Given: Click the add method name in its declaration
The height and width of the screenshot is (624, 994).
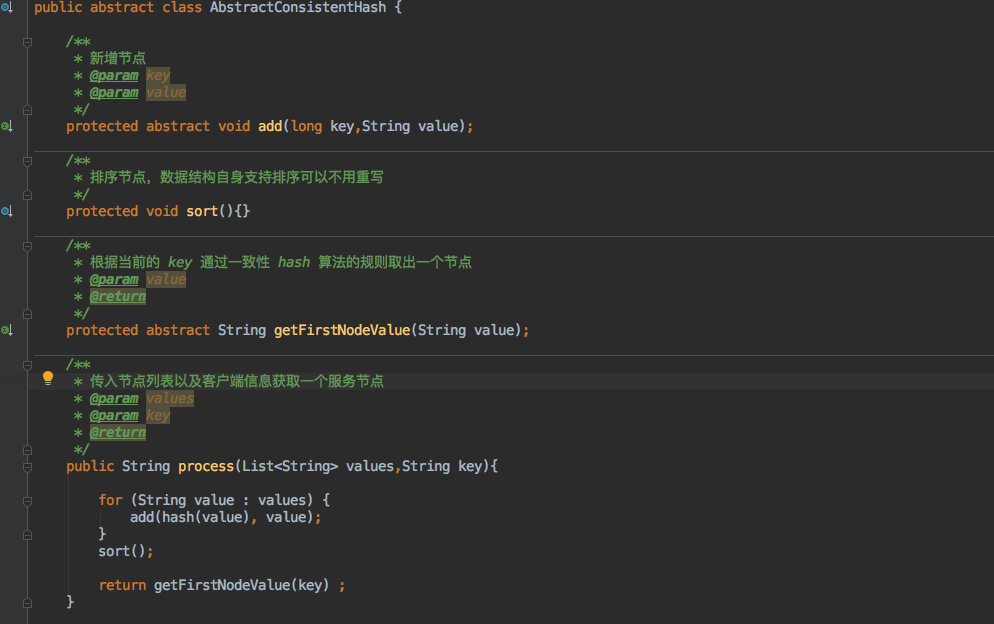Looking at the screenshot, I should 270,127.
